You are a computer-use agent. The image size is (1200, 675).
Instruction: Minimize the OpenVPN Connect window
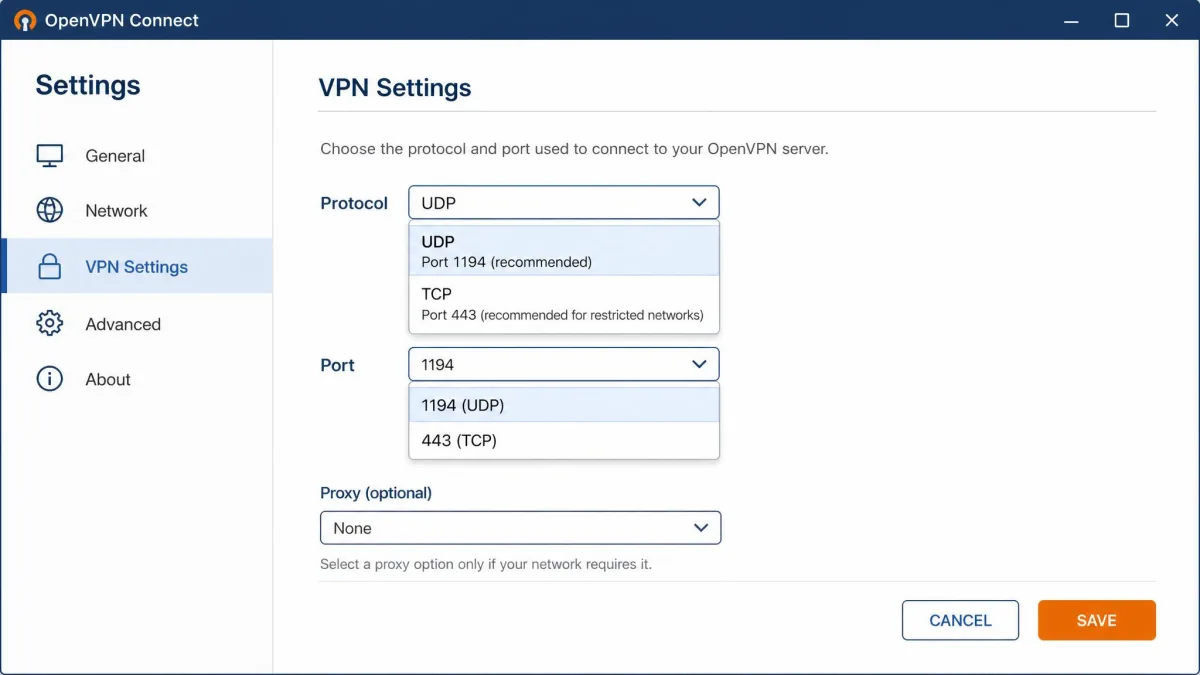(x=1070, y=20)
